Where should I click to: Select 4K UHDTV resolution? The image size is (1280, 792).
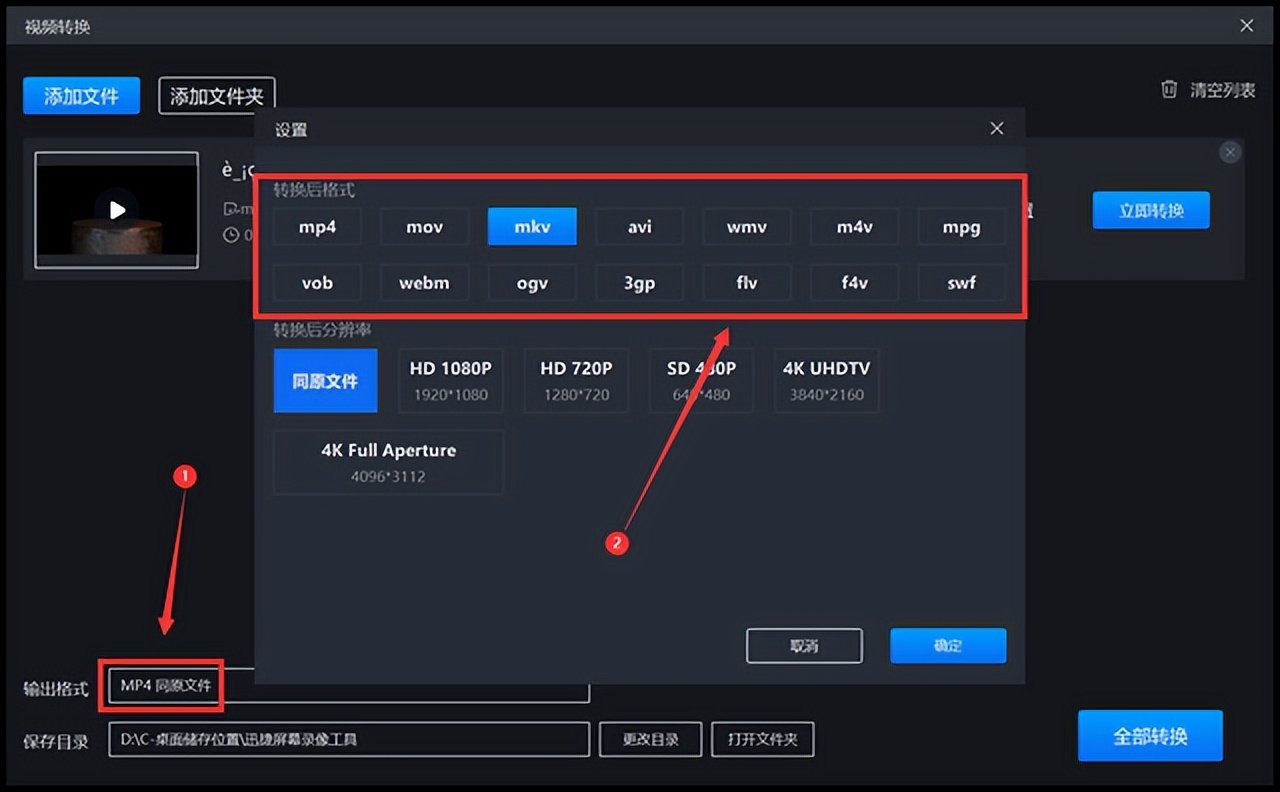(x=826, y=380)
